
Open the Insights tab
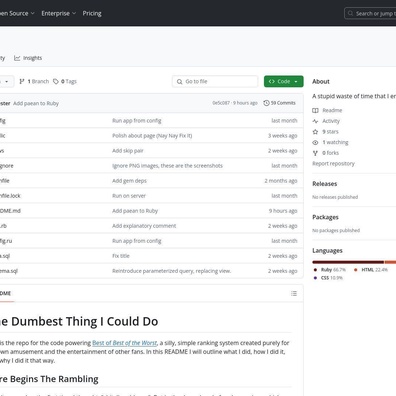(28, 58)
